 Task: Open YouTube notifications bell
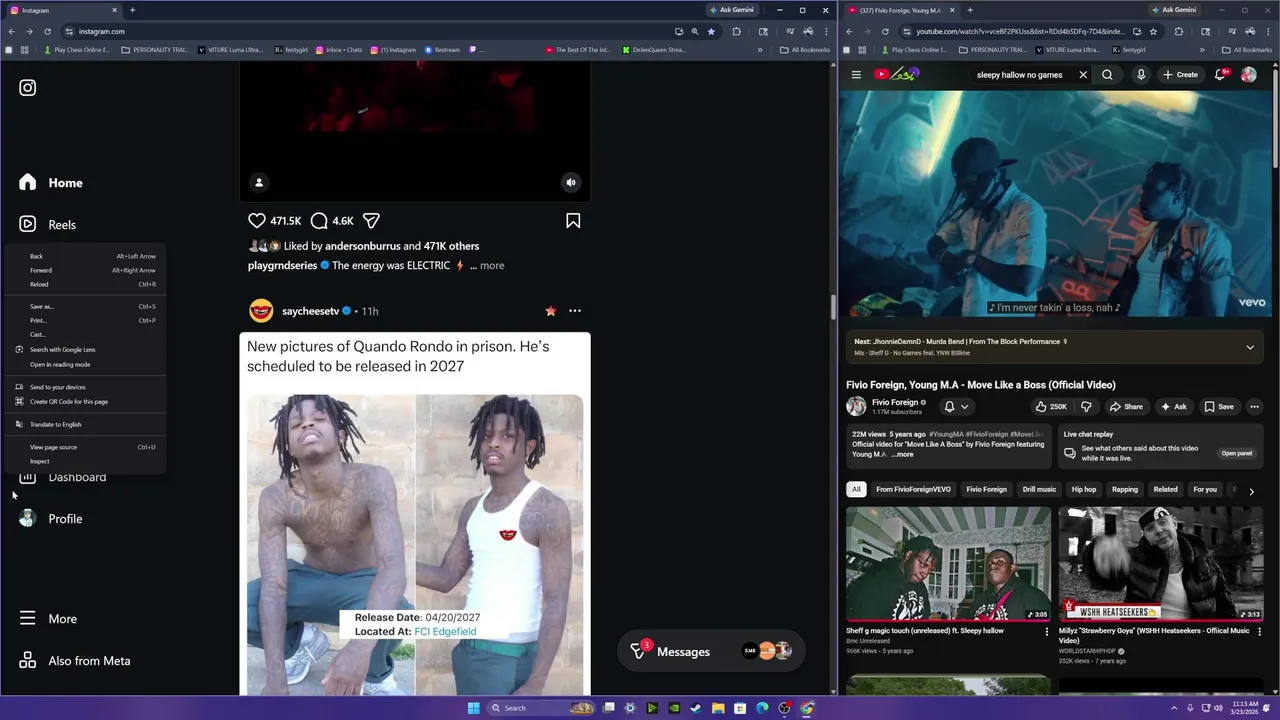pyautogui.click(x=1221, y=75)
